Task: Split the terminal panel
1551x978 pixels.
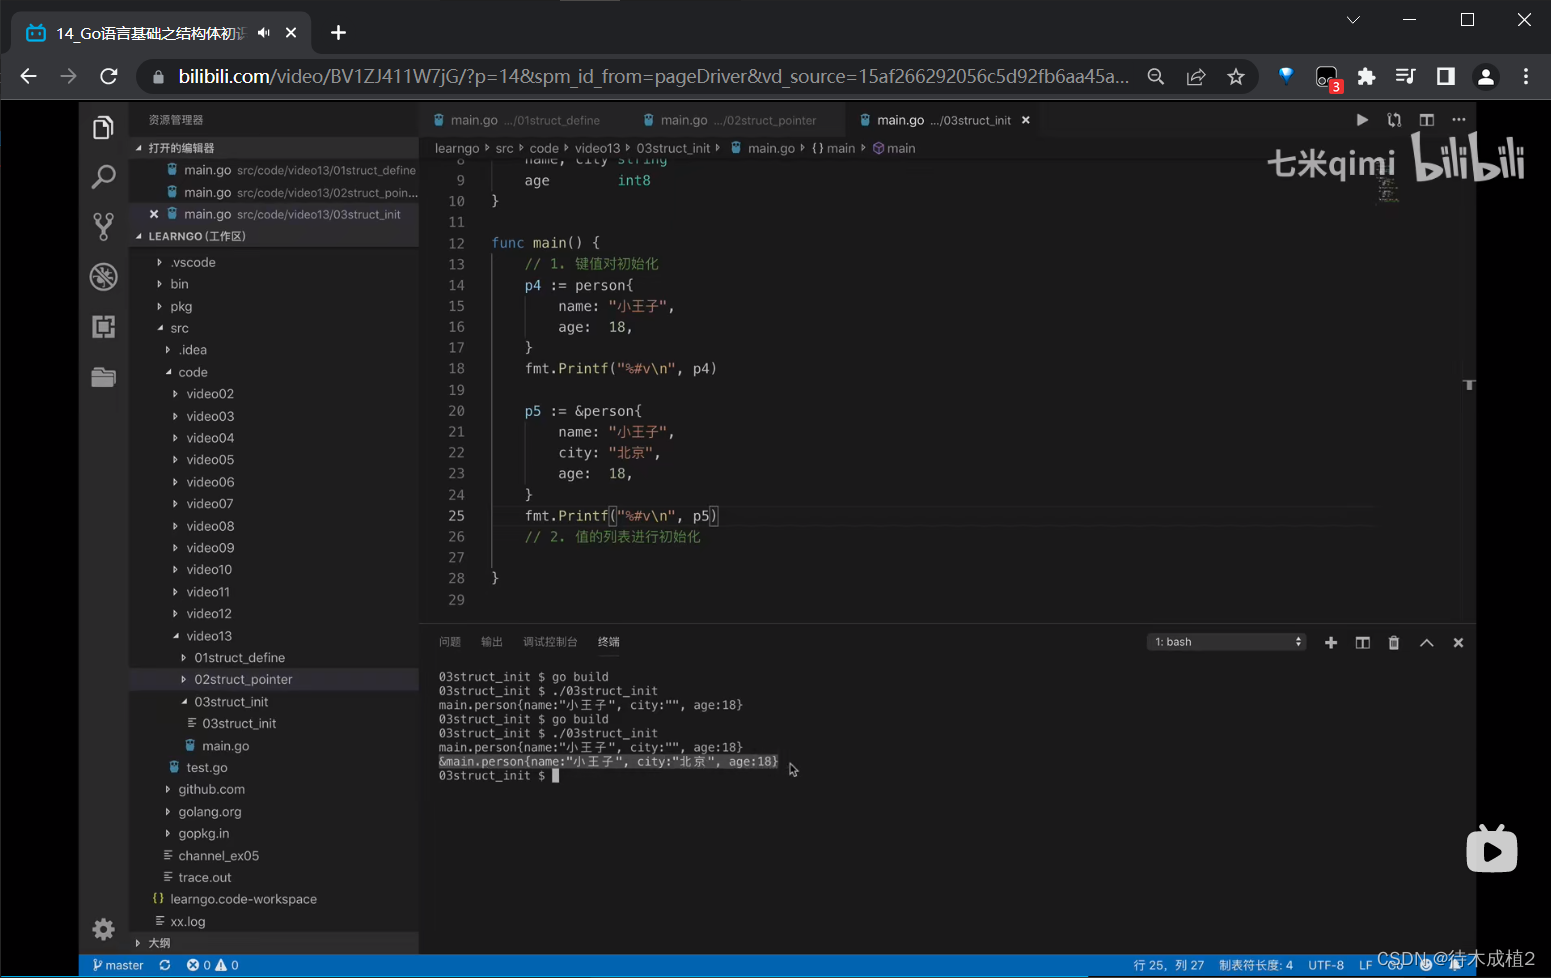Action: tap(1362, 643)
